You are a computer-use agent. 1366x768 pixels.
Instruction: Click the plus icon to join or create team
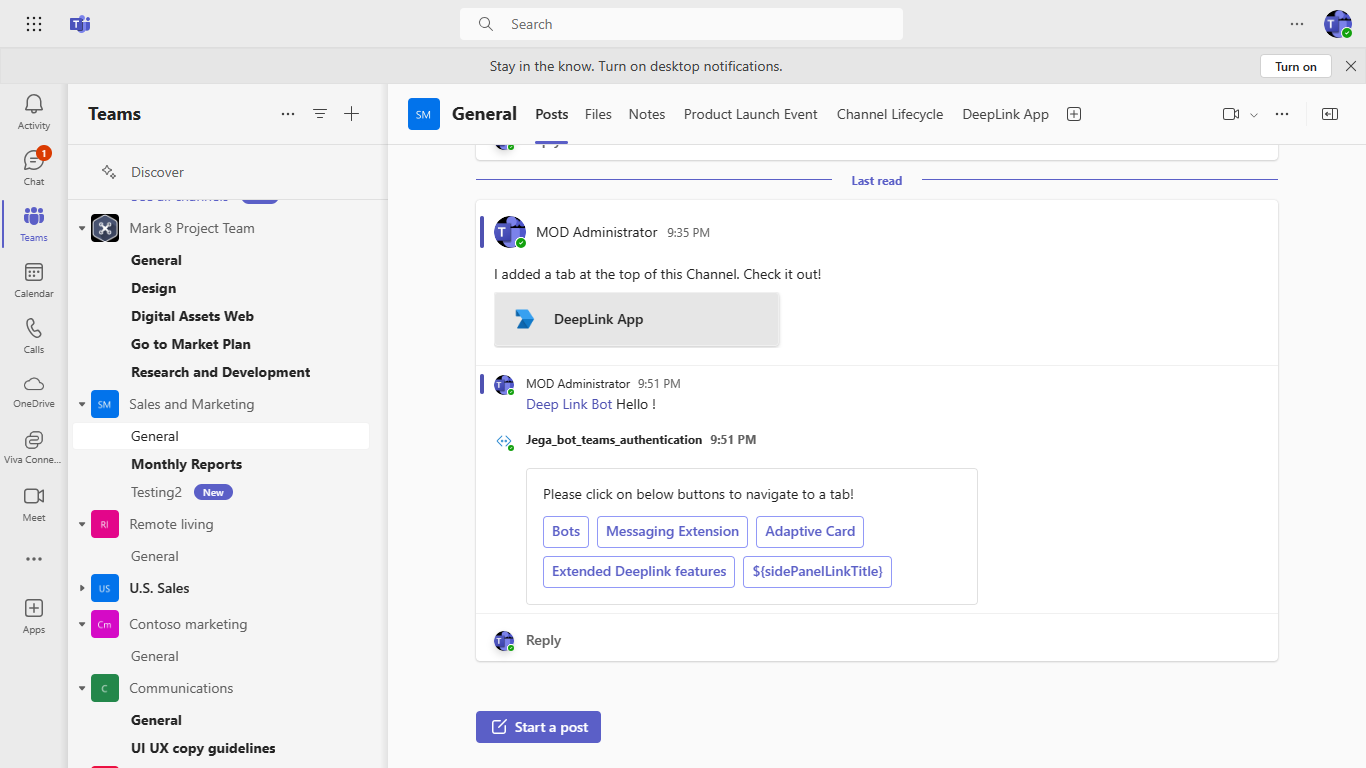pyautogui.click(x=352, y=114)
